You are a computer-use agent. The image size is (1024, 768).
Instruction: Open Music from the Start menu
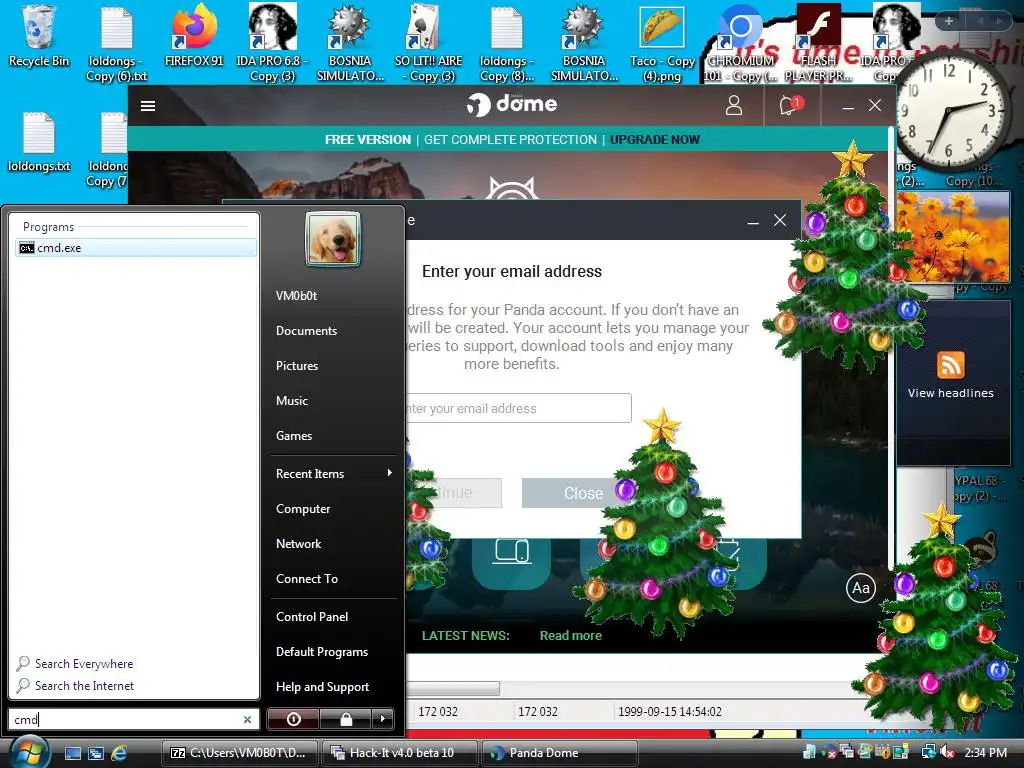coord(291,400)
